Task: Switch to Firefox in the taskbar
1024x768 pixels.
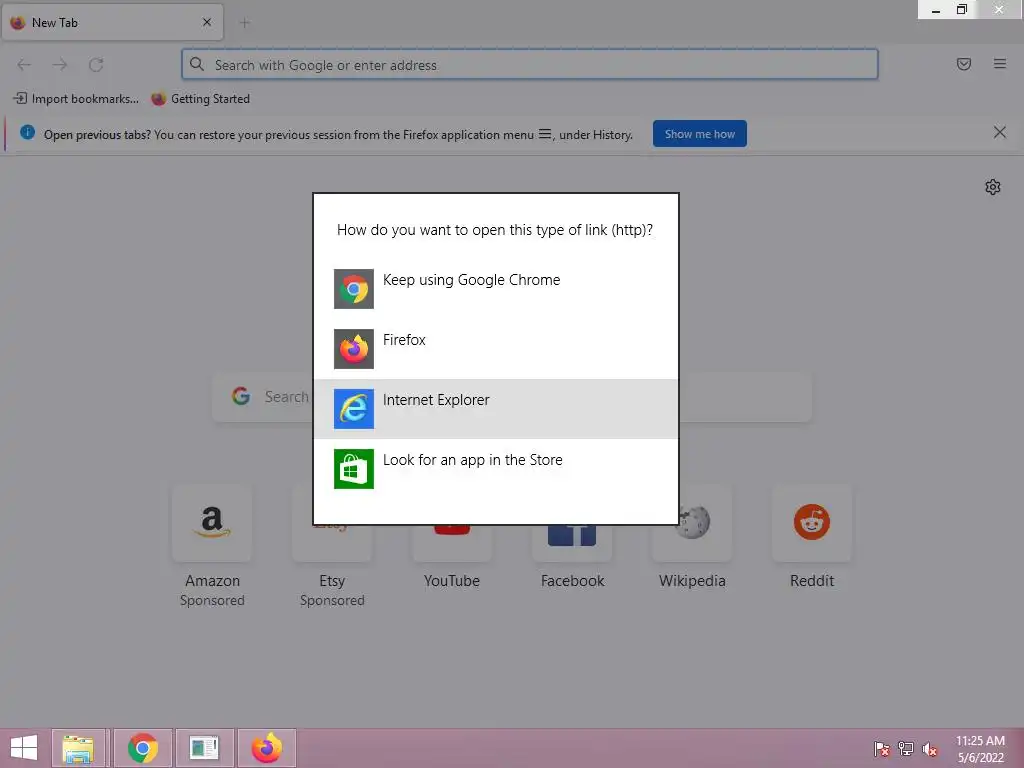Action: (x=266, y=748)
